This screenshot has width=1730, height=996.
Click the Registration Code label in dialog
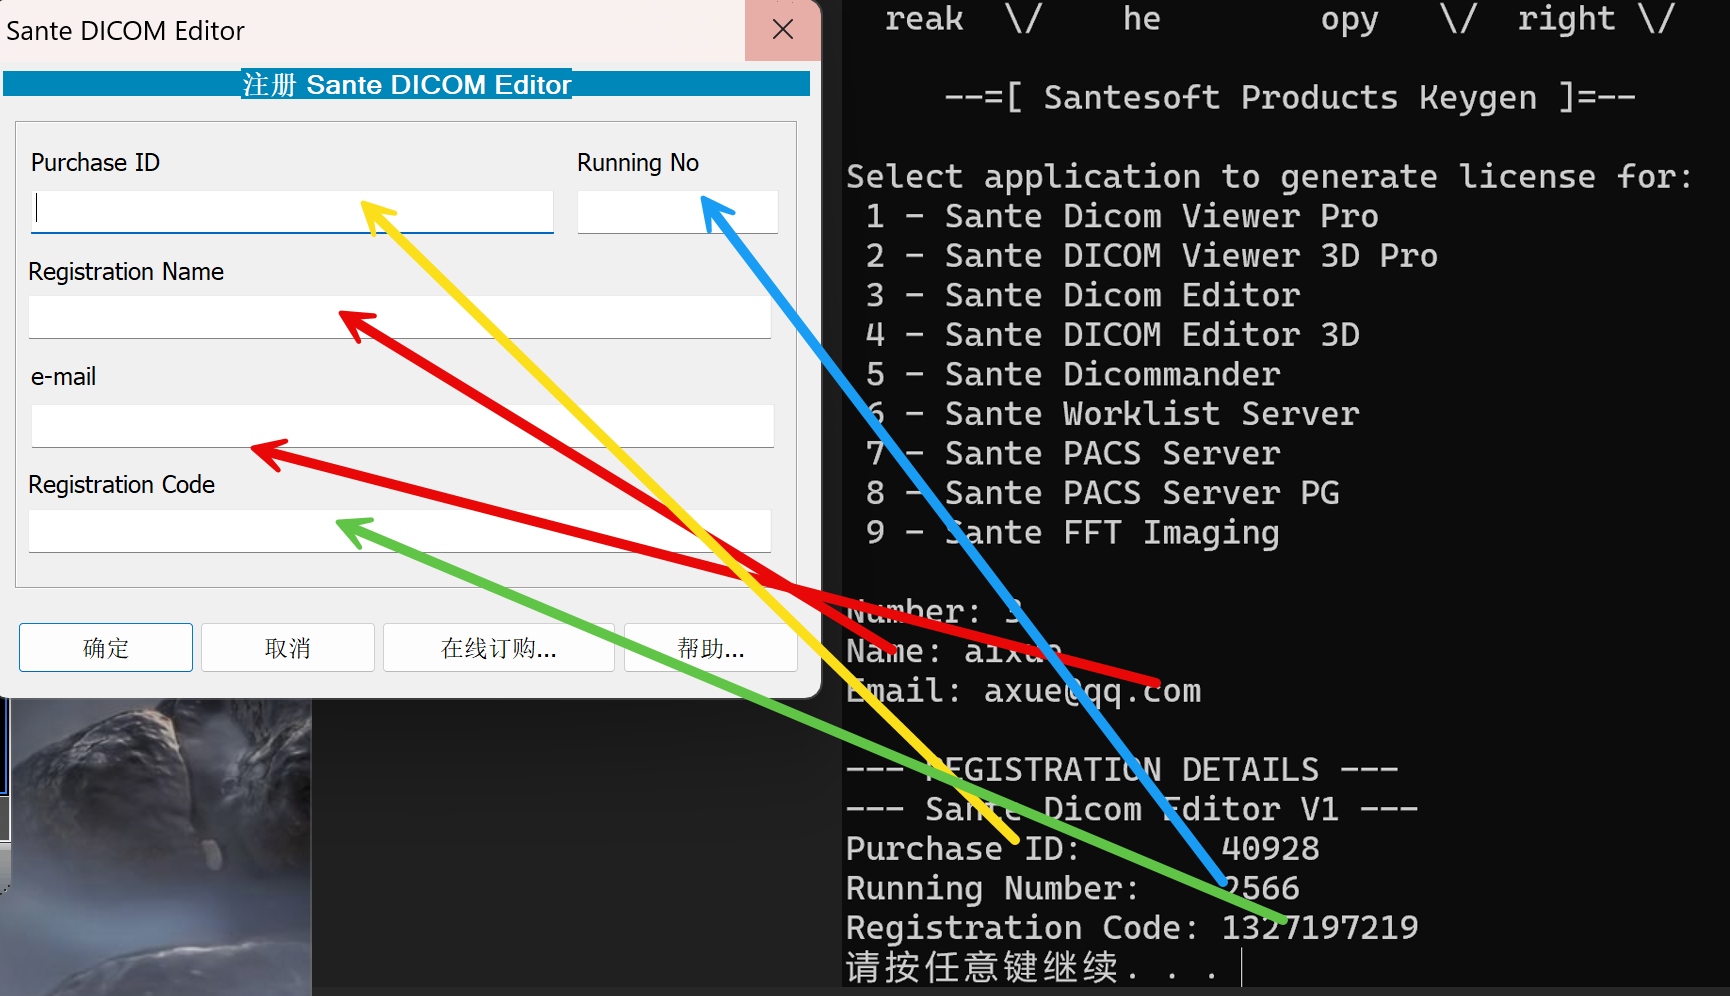point(121,485)
